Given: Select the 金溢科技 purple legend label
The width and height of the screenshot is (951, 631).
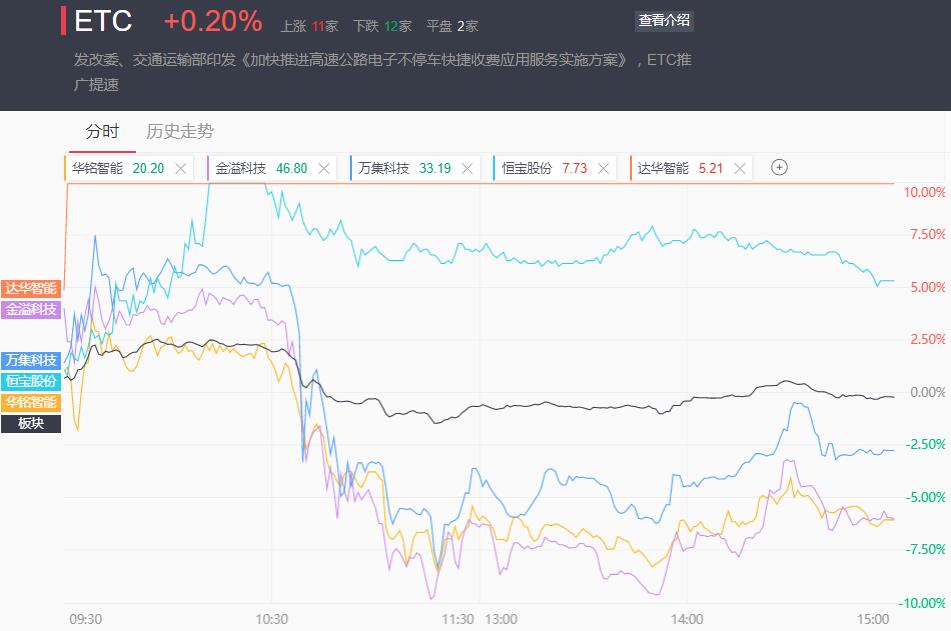Looking at the screenshot, I should tap(31, 309).
